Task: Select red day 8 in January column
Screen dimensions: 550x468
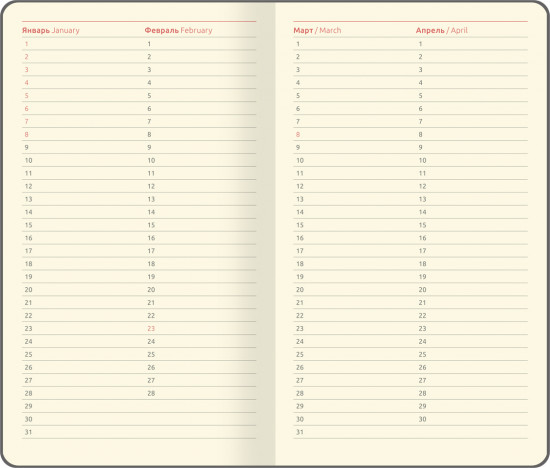Action: 26,134
